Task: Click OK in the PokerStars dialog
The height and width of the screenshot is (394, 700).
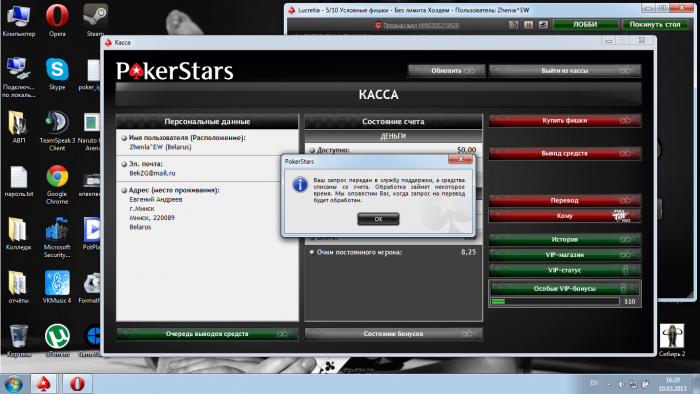Action: 378,219
